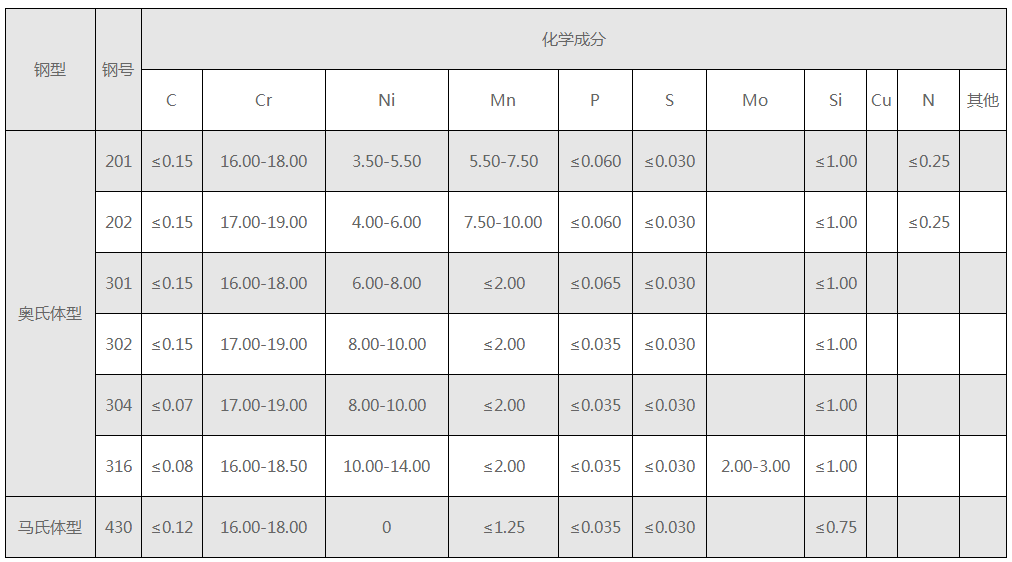This screenshot has width=1012, height=562.
Task: Click steel grade 430 cell
Action: [x=118, y=527]
